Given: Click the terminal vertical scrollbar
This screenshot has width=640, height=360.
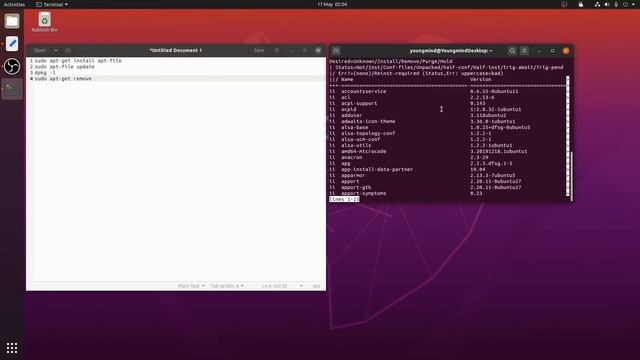Looking at the screenshot, I should 571,176.
